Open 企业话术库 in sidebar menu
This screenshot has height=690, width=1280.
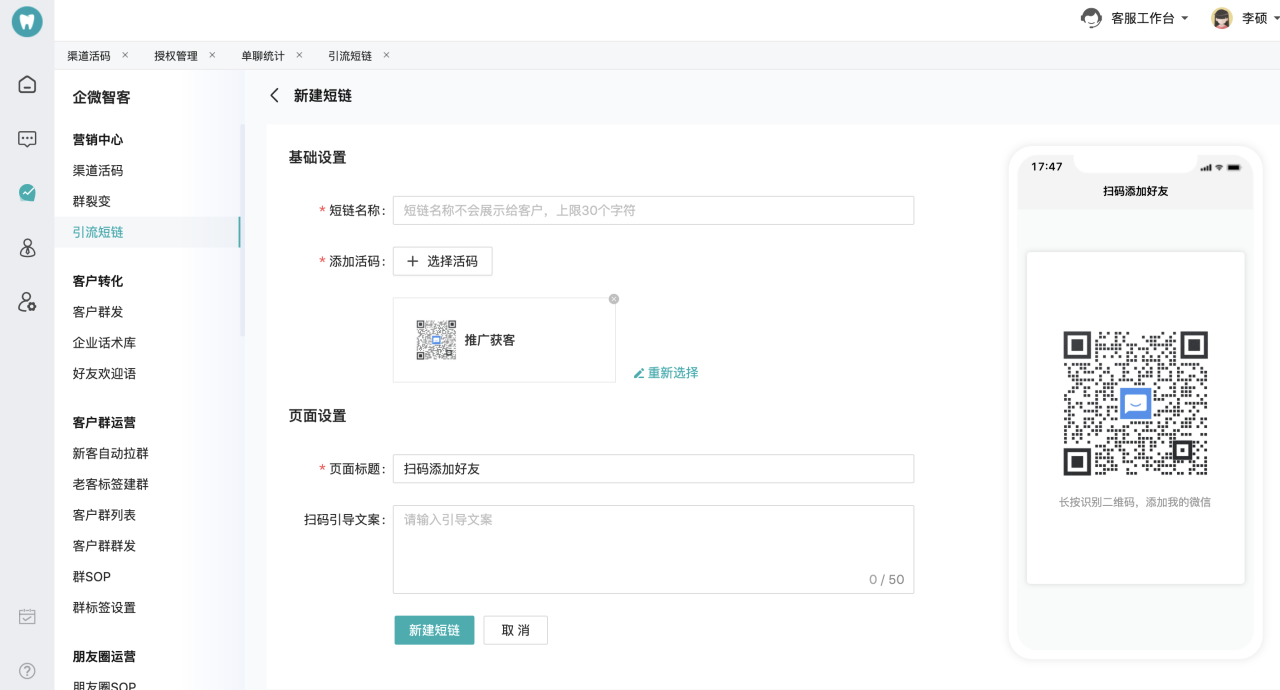[104, 343]
